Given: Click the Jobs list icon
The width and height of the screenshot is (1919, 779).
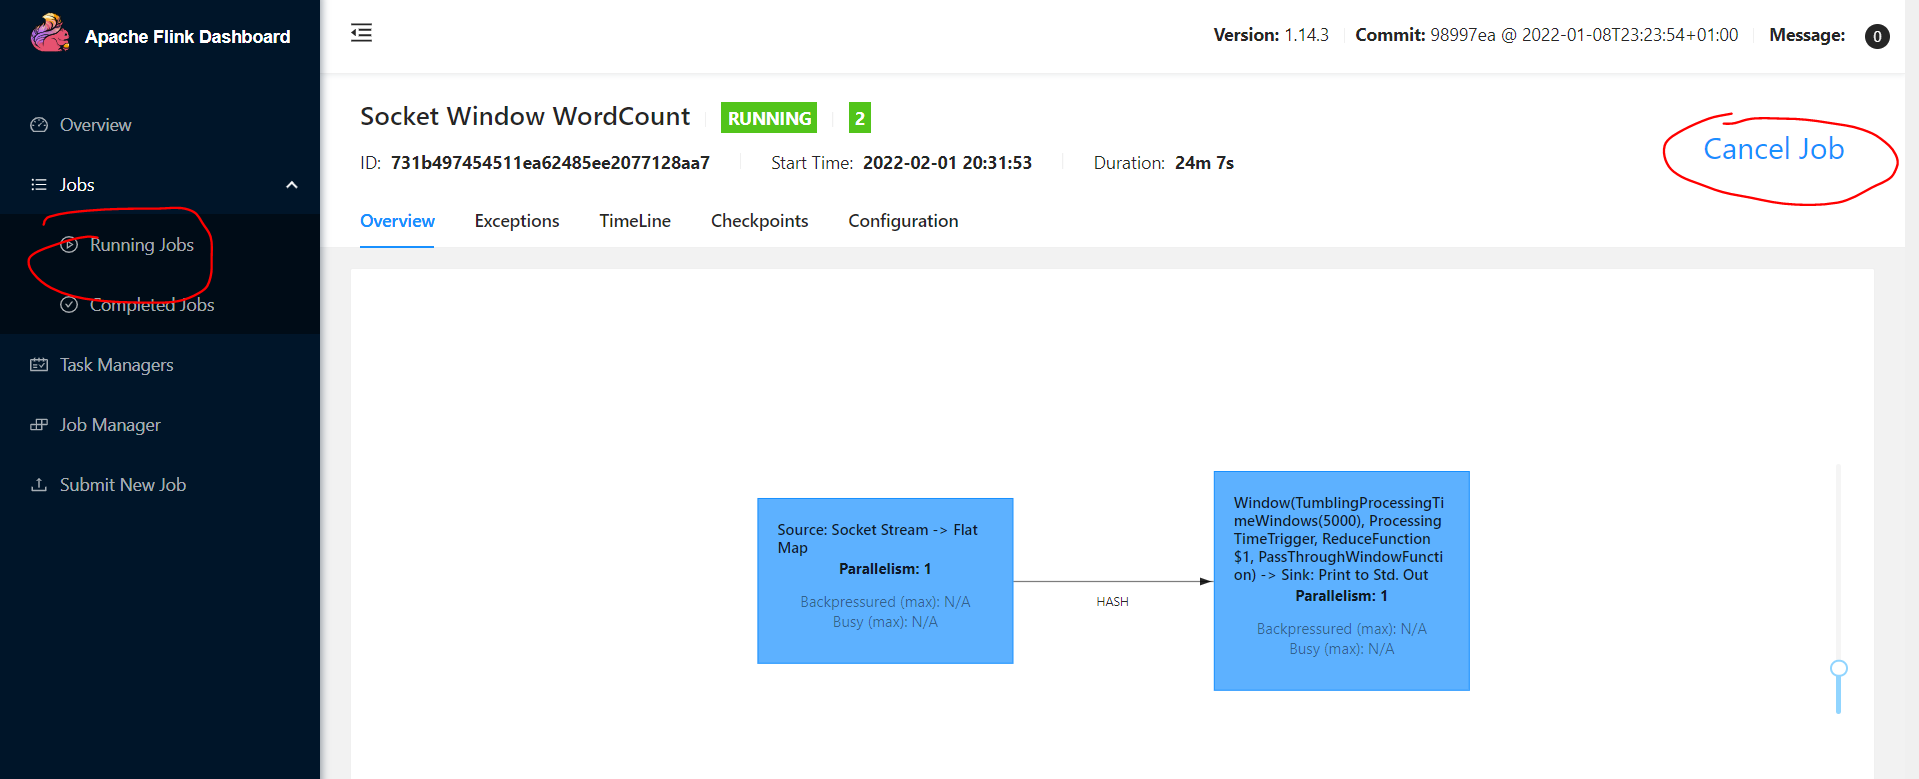Looking at the screenshot, I should point(39,185).
